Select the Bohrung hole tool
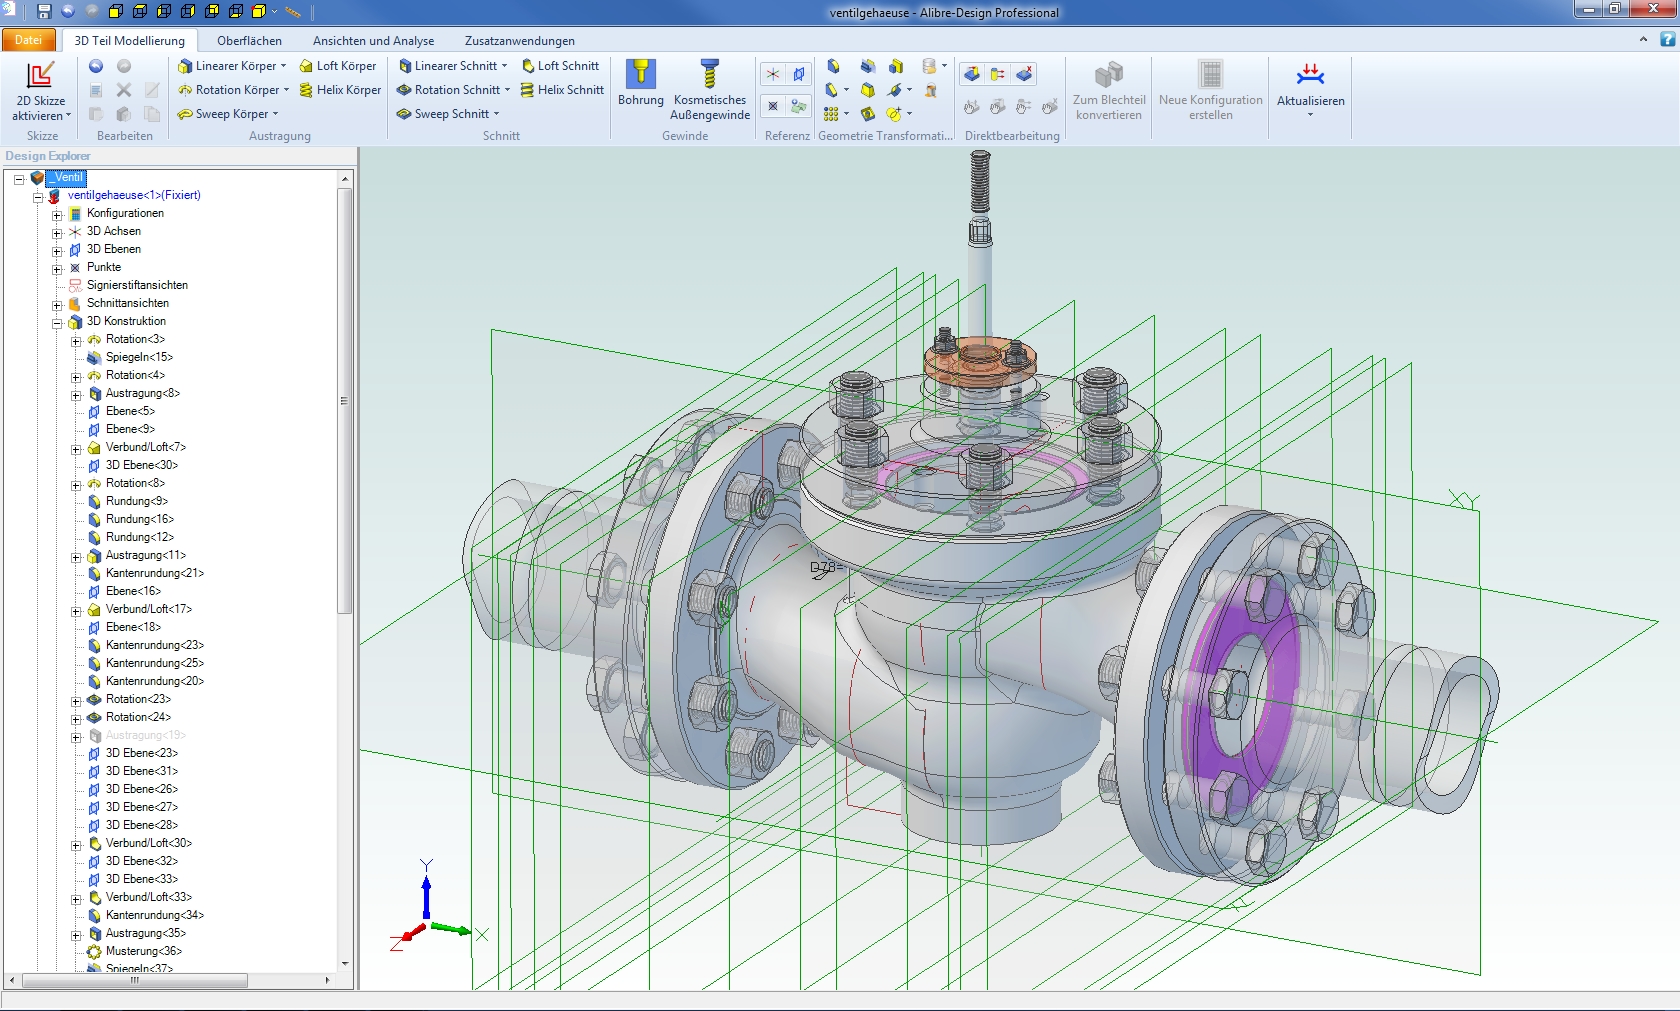Screen dimensions: 1680x1011 coord(641,82)
